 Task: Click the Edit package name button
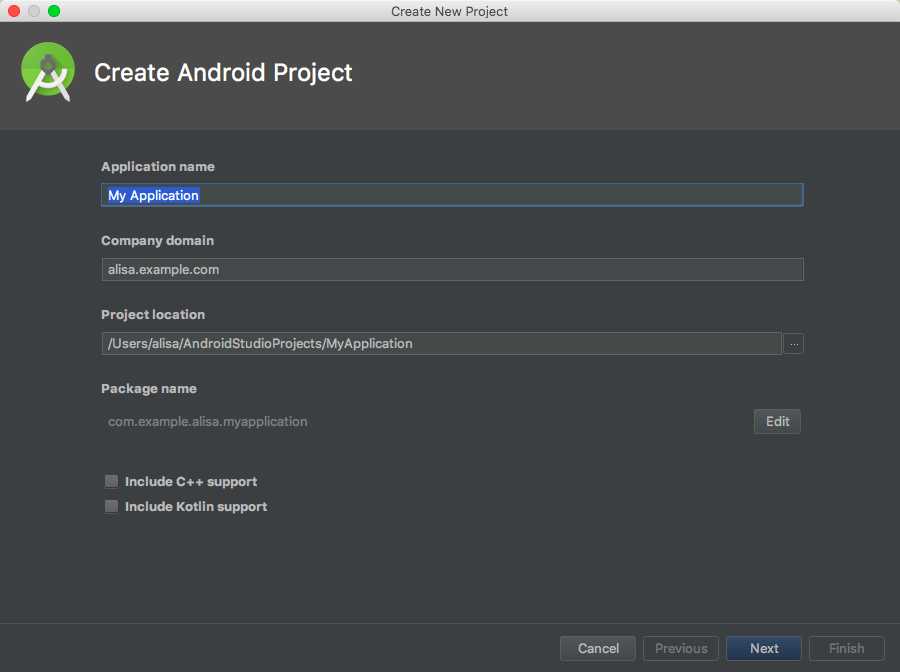point(777,421)
